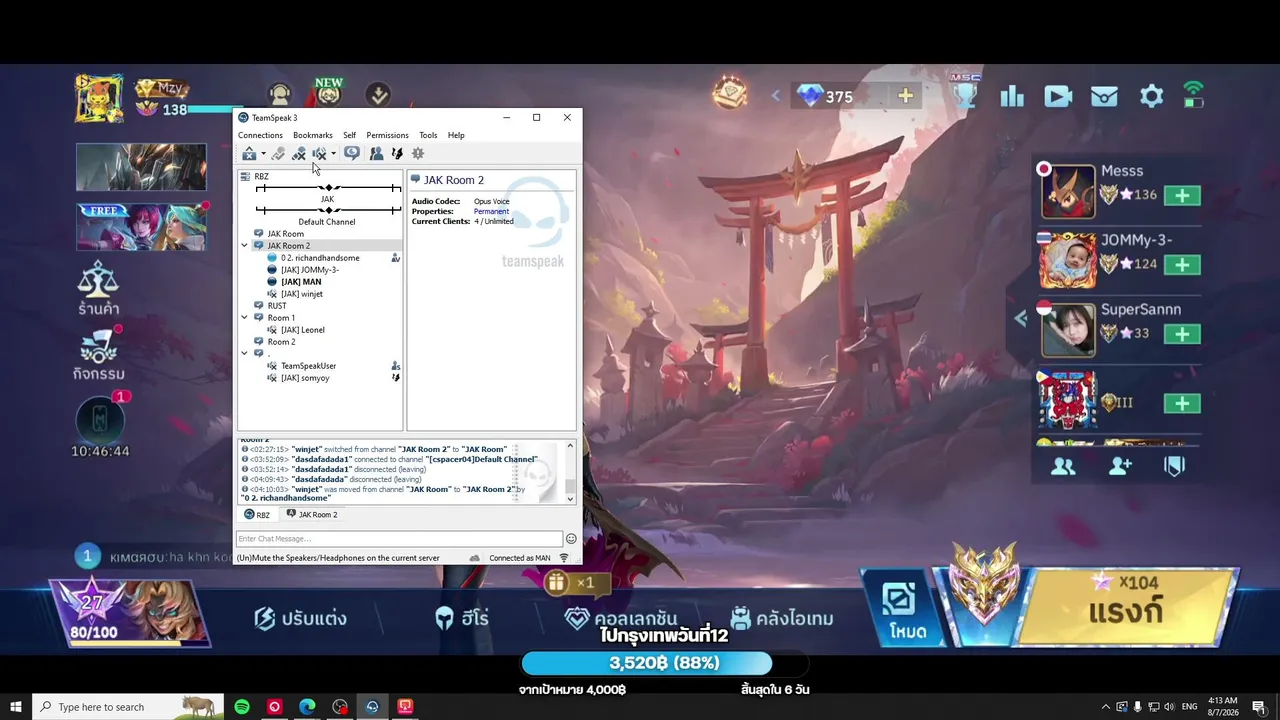The width and height of the screenshot is (1280, 720).
Task: Open the Tools menu
Action: [428, 135]
